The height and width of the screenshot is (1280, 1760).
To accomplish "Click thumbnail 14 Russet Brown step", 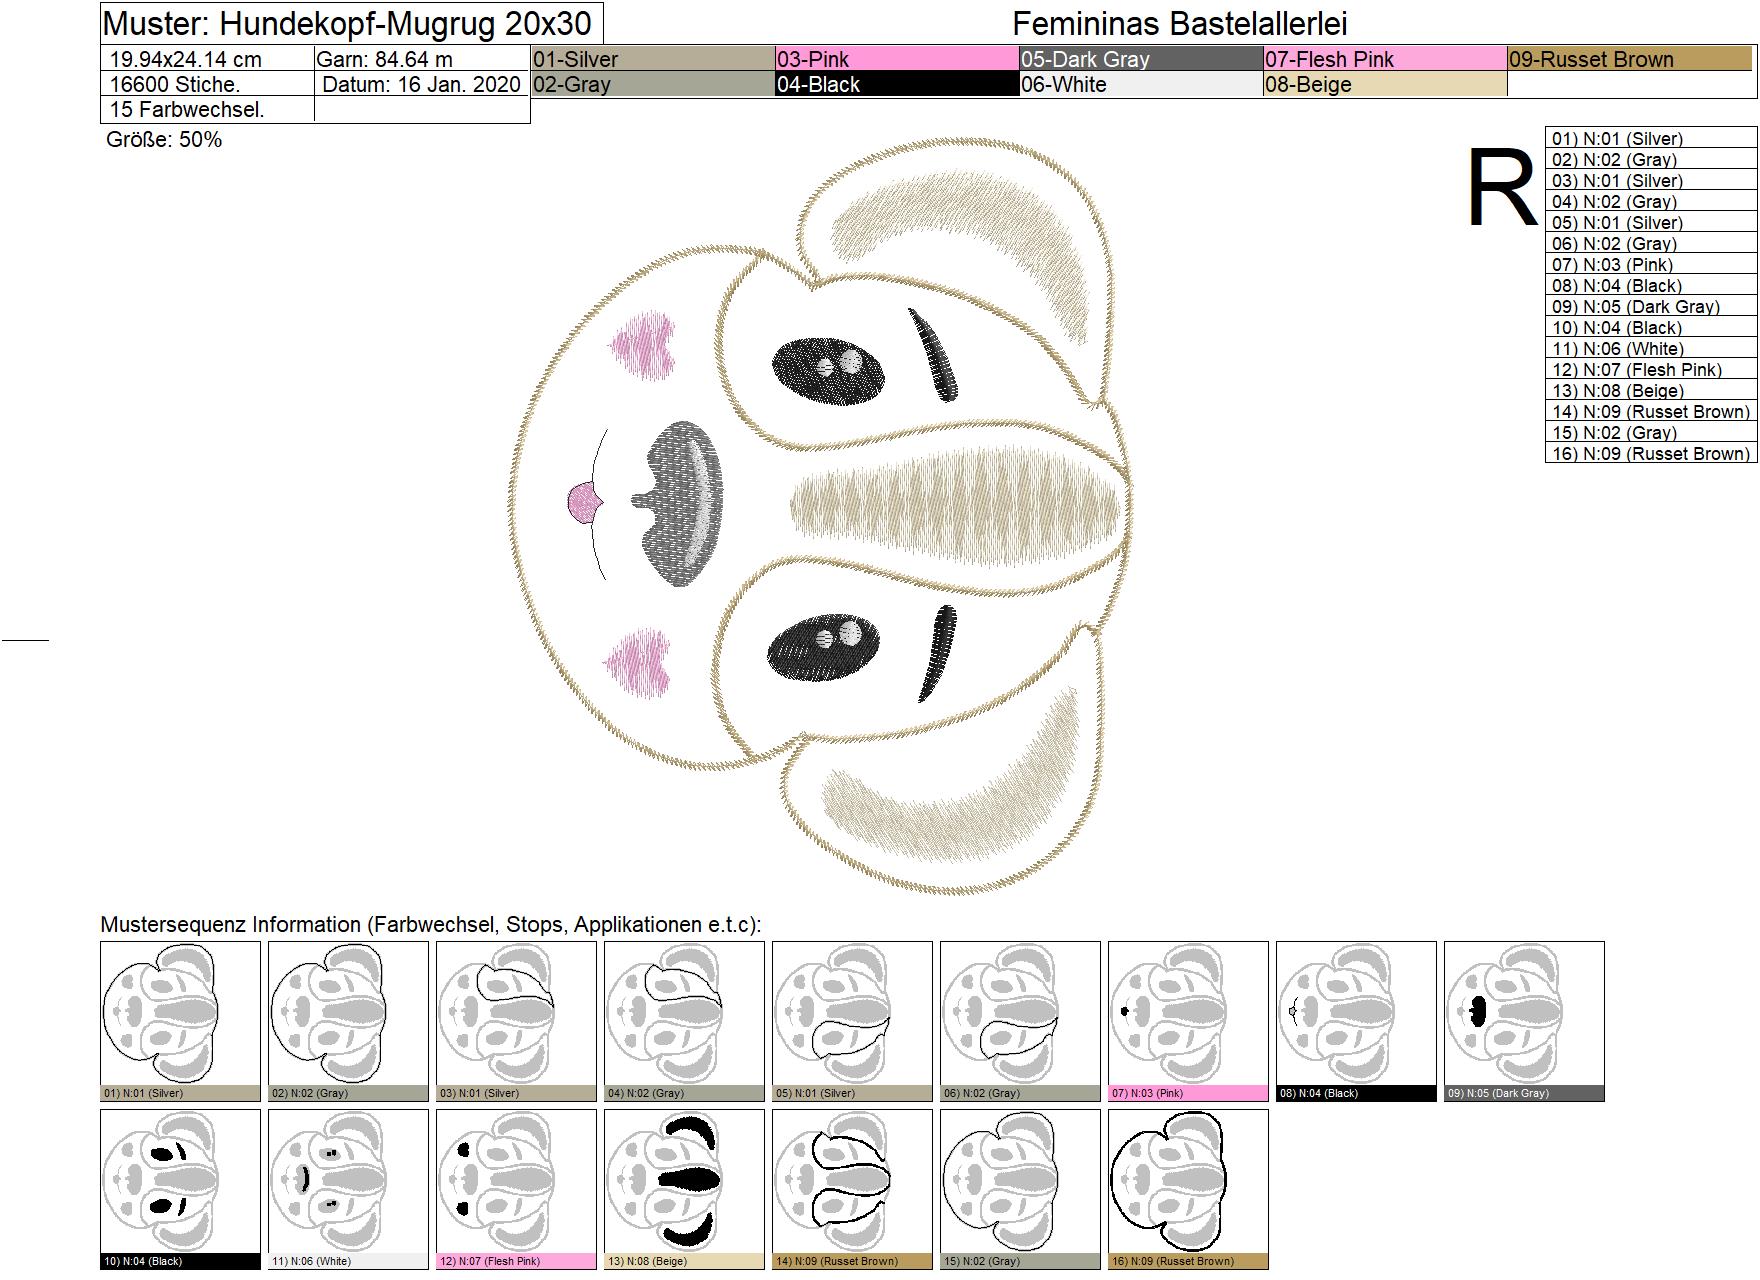I will (852, 1189).
